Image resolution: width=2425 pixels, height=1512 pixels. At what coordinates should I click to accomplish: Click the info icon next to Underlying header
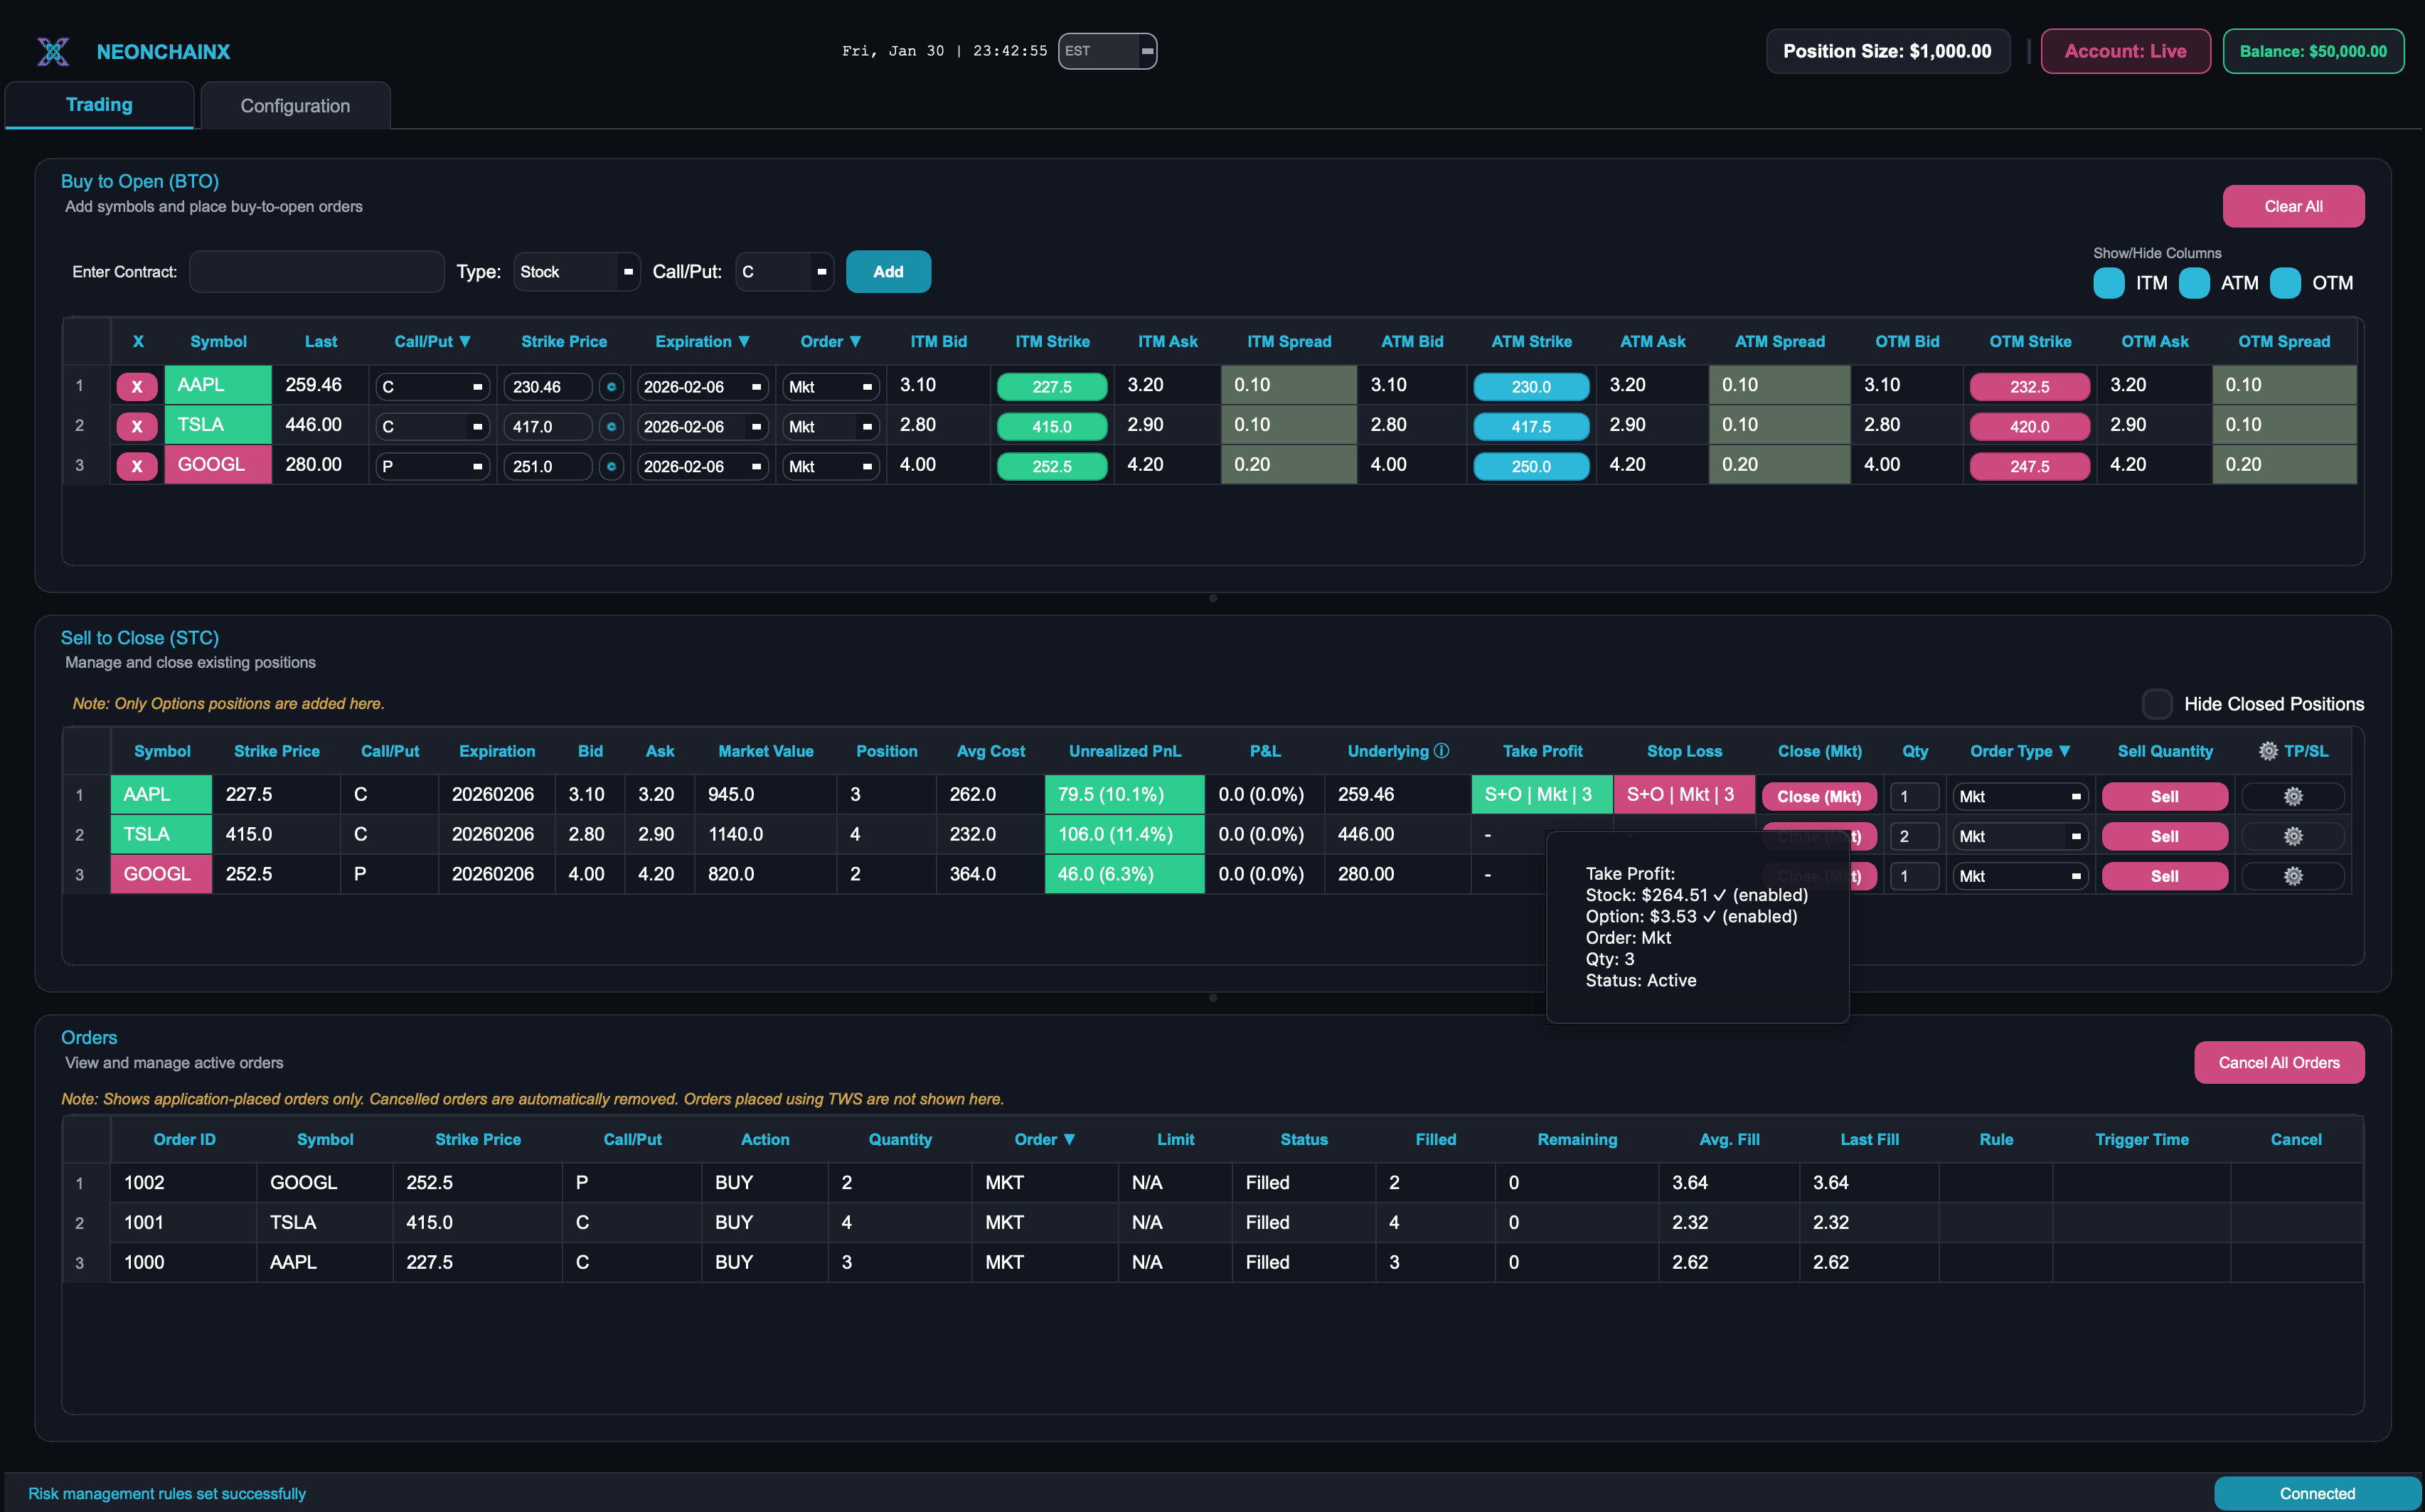(x=1440, y=750)
